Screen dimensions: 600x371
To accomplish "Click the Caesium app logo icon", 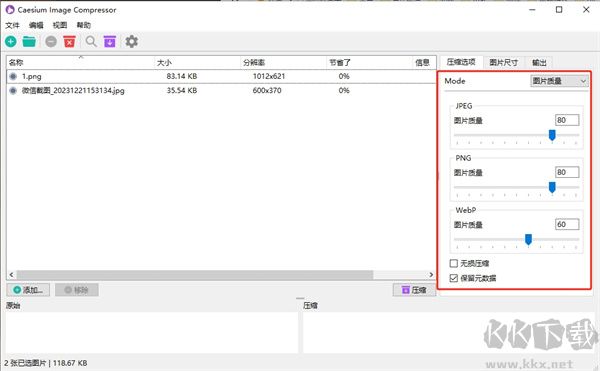I will click(10, 10).
